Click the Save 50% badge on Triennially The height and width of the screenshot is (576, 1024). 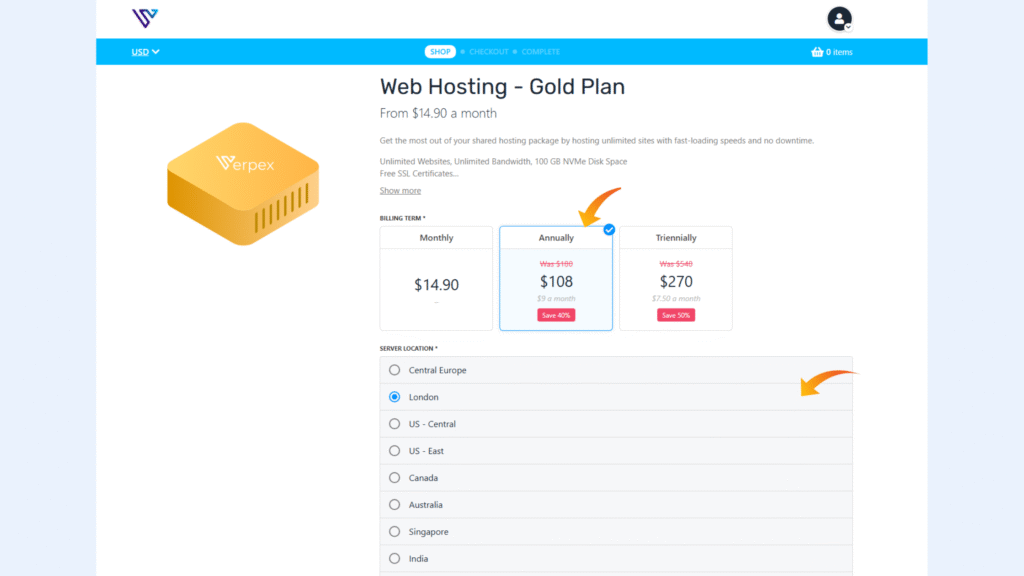tap(676, 314)
